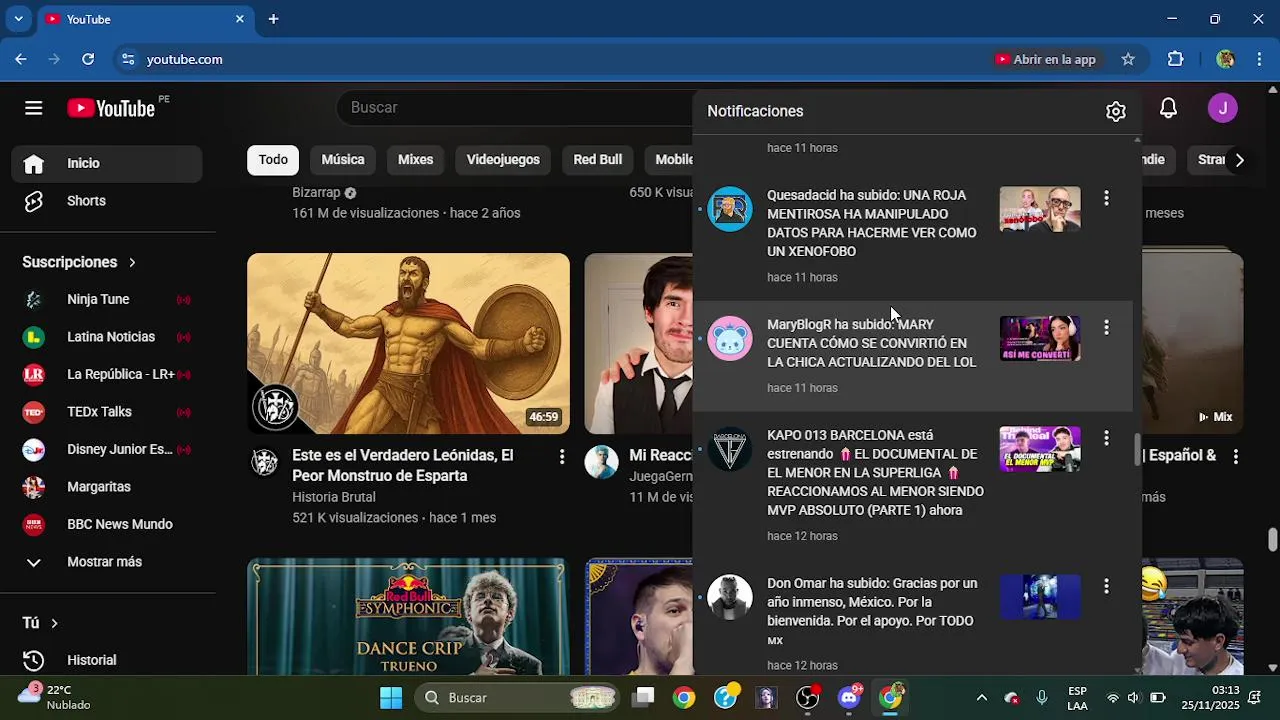Open BBC News Mundo subscription
The width and height of the screenshot is (1280, 720).
[x=108, y=524]
